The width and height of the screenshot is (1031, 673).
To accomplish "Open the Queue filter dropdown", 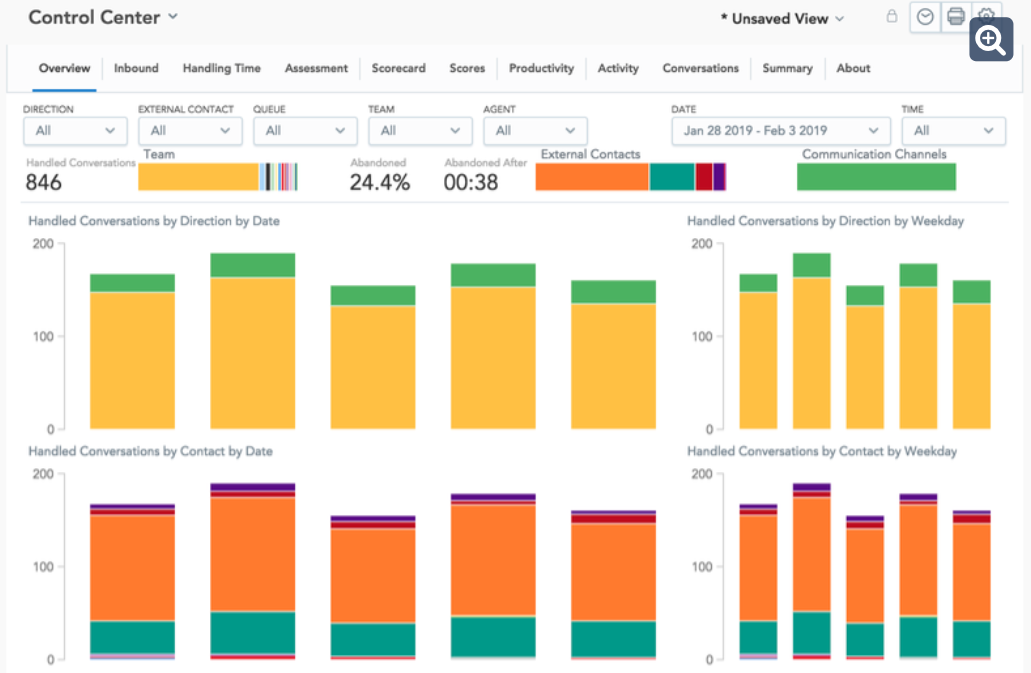I will pyautogui.click(x=305, y=131).
